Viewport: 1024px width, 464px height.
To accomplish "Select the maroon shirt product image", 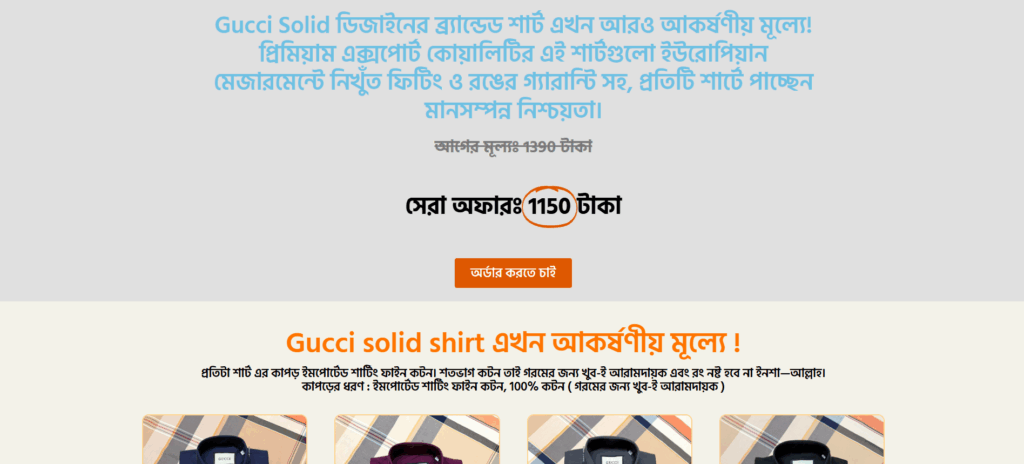I will 417,439.
